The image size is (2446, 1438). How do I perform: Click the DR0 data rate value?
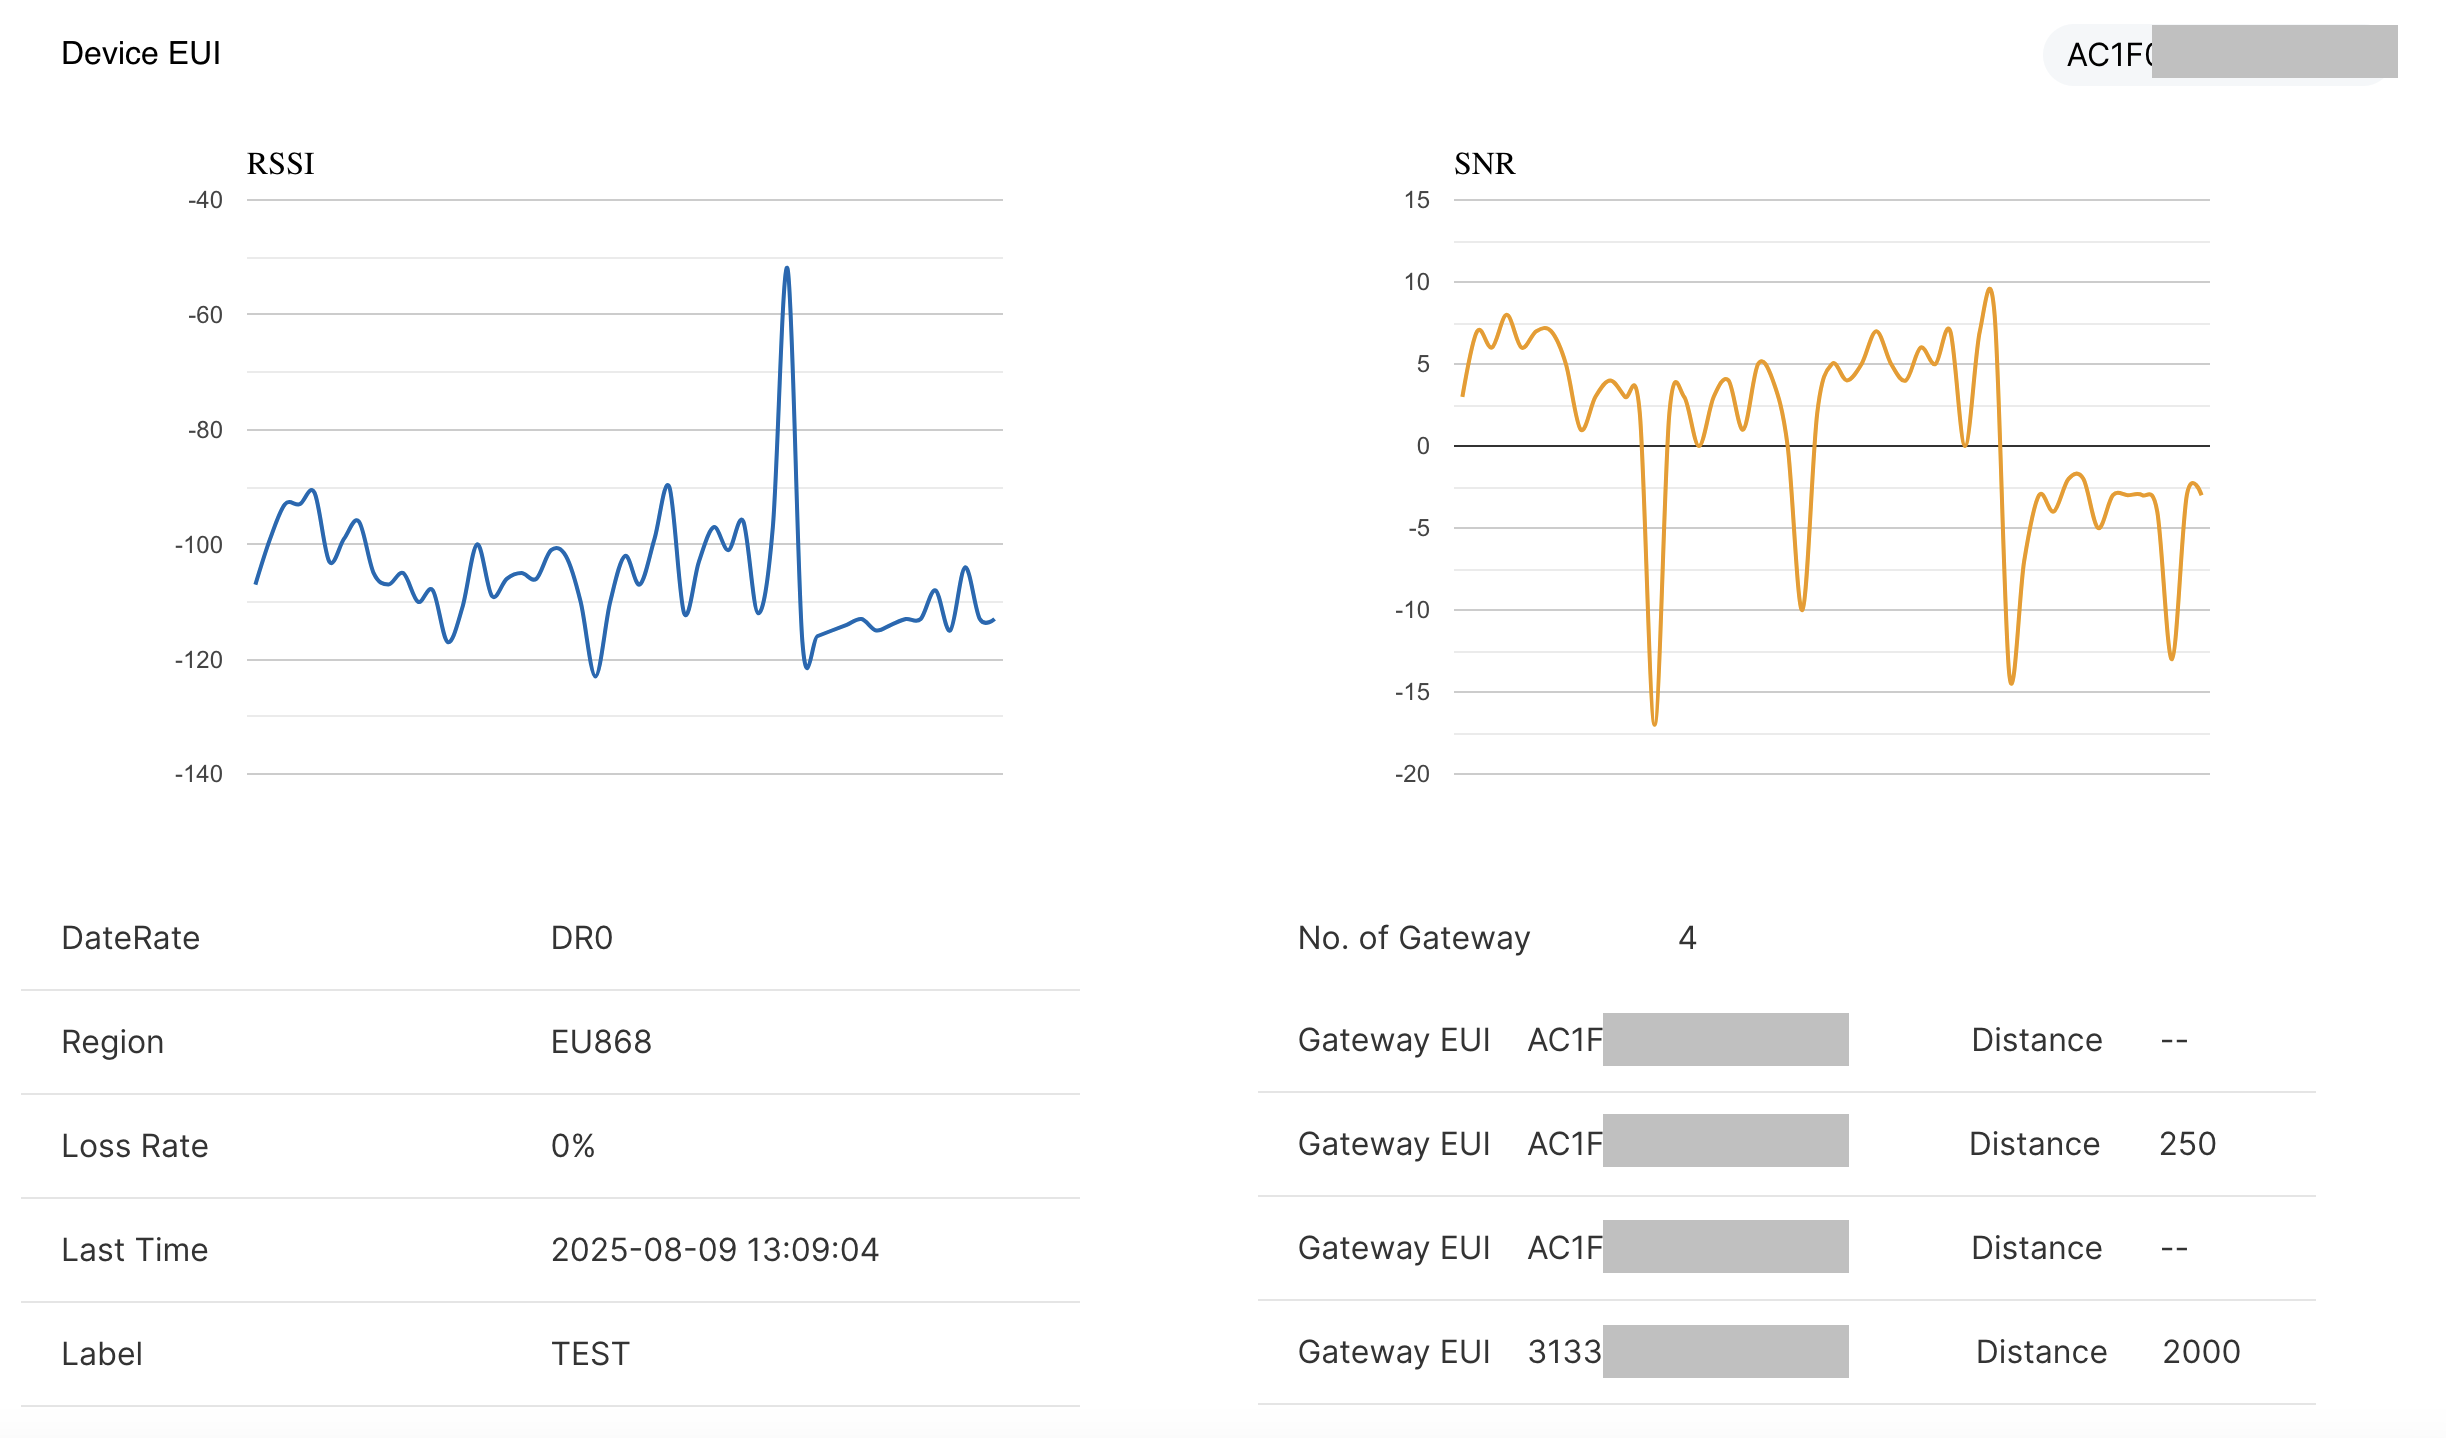coord(581,938)
